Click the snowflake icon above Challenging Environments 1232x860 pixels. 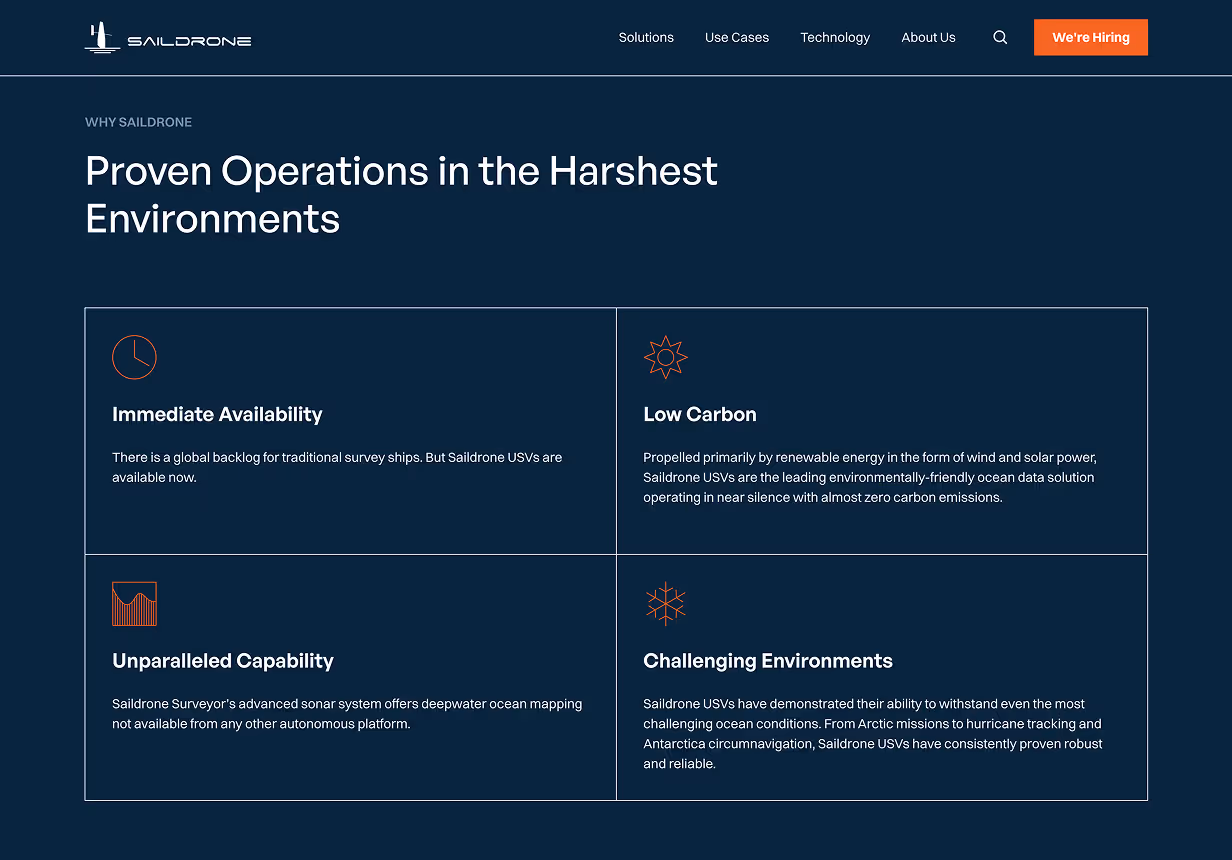point(665,604)
